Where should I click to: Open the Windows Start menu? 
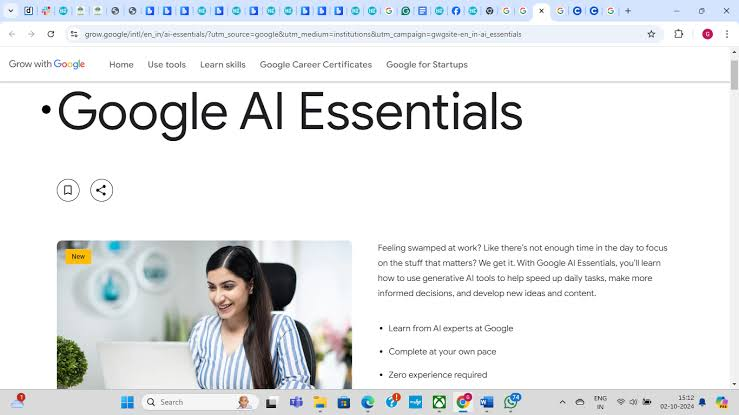tap(127, 402)
